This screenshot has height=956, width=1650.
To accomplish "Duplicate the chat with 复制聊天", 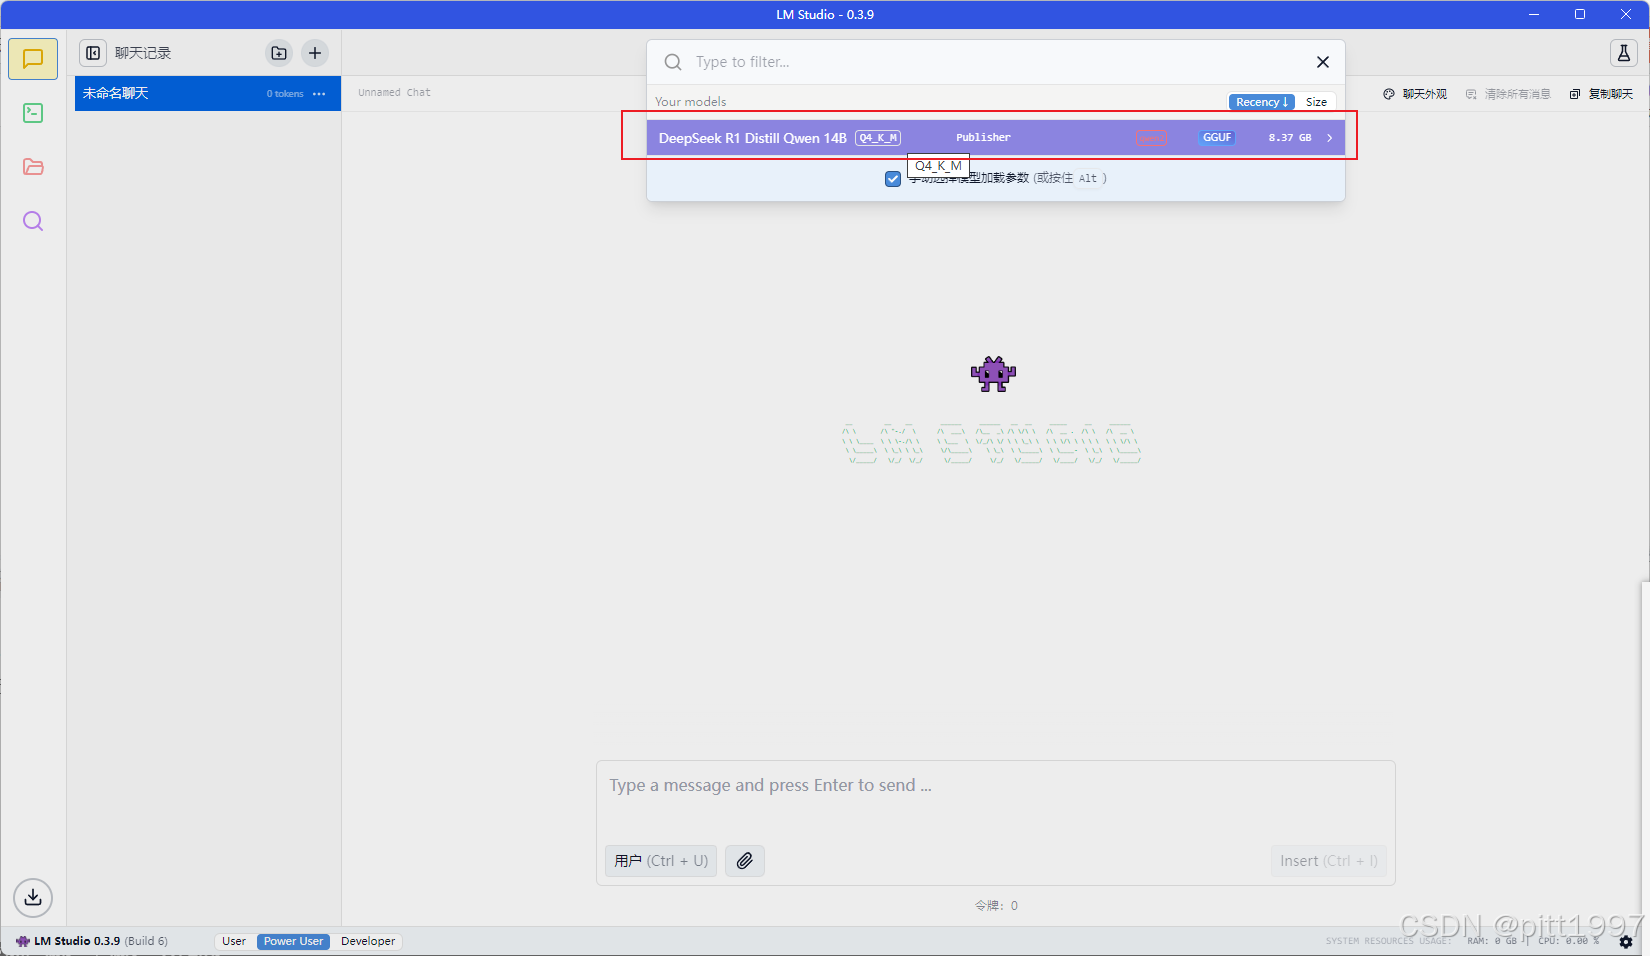I will [1601, 94].
